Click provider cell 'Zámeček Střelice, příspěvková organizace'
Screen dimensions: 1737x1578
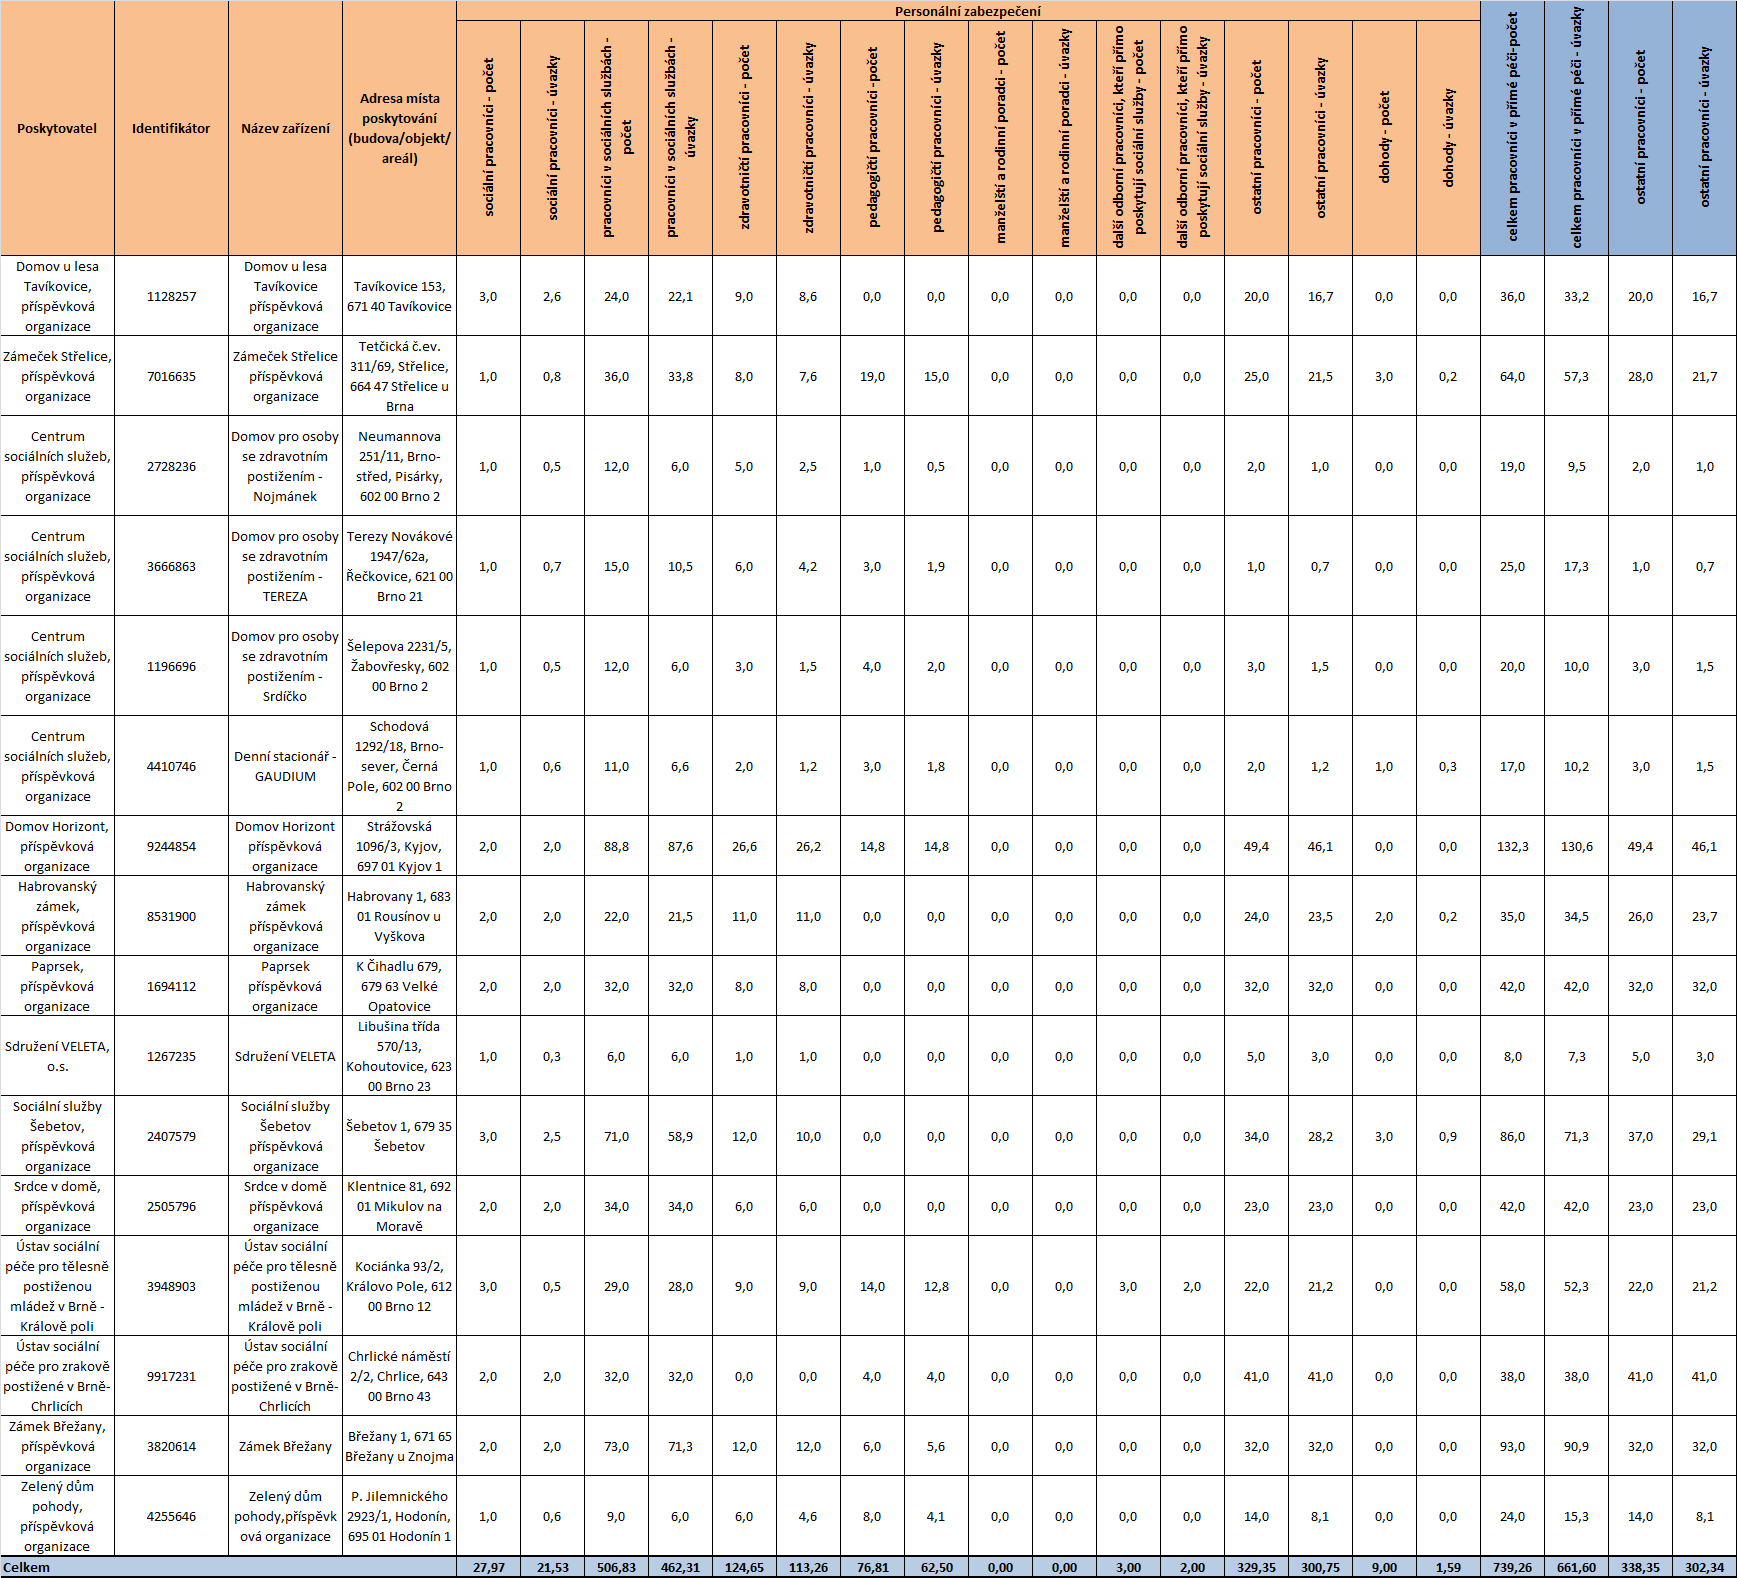57,376
